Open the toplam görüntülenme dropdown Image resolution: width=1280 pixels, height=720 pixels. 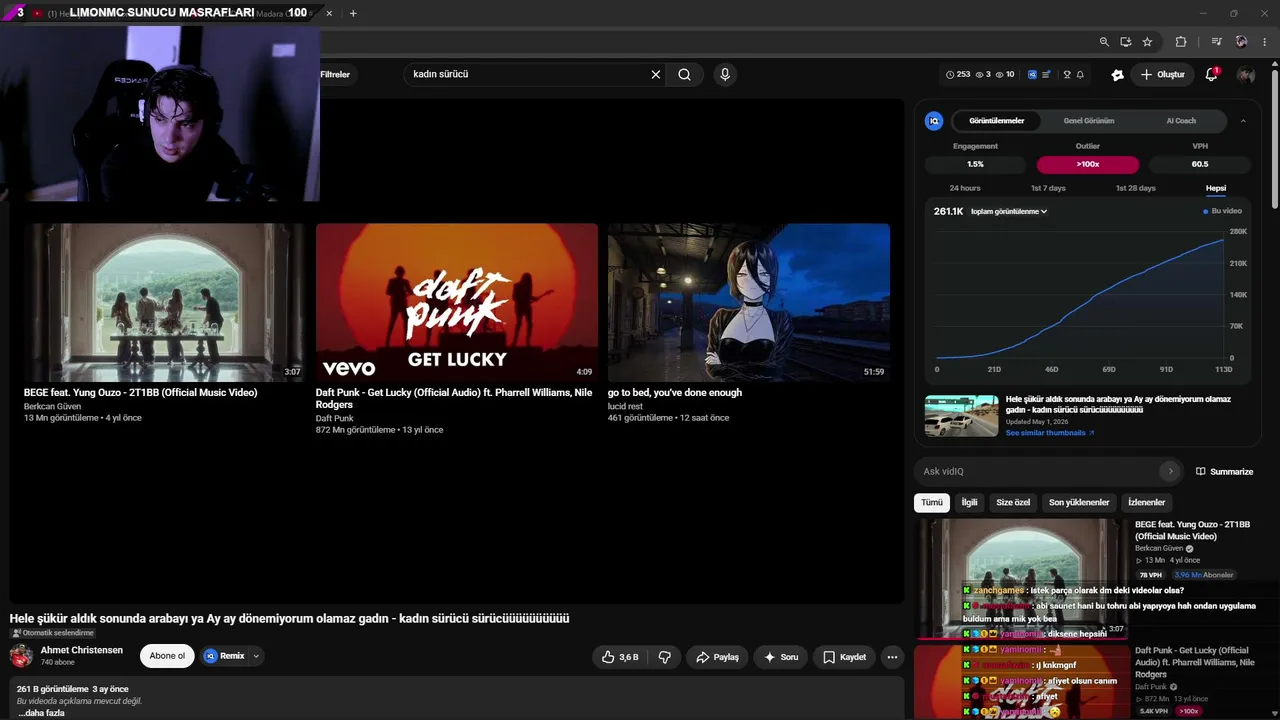click(1009, 212)
